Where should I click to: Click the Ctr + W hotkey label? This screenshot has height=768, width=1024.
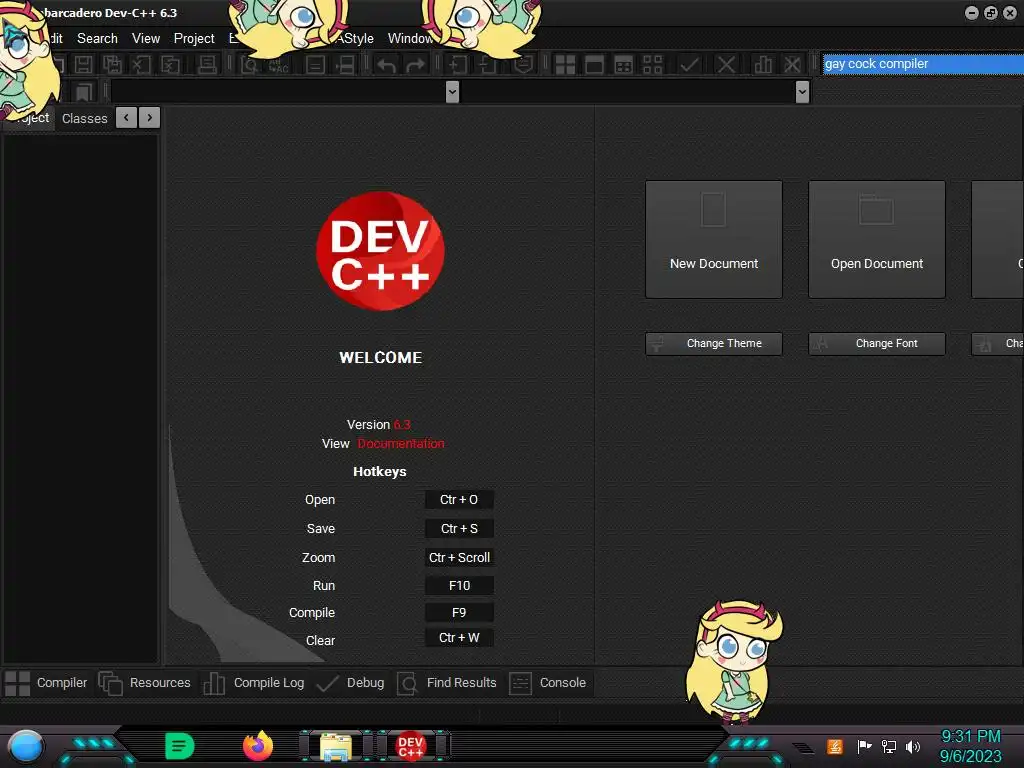click(459, 638)
